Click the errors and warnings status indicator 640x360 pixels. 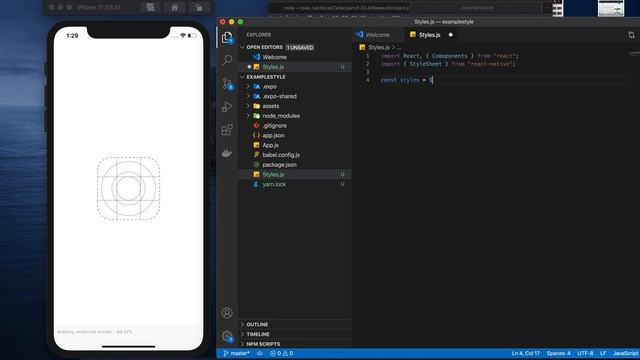[x=282, y=353]
